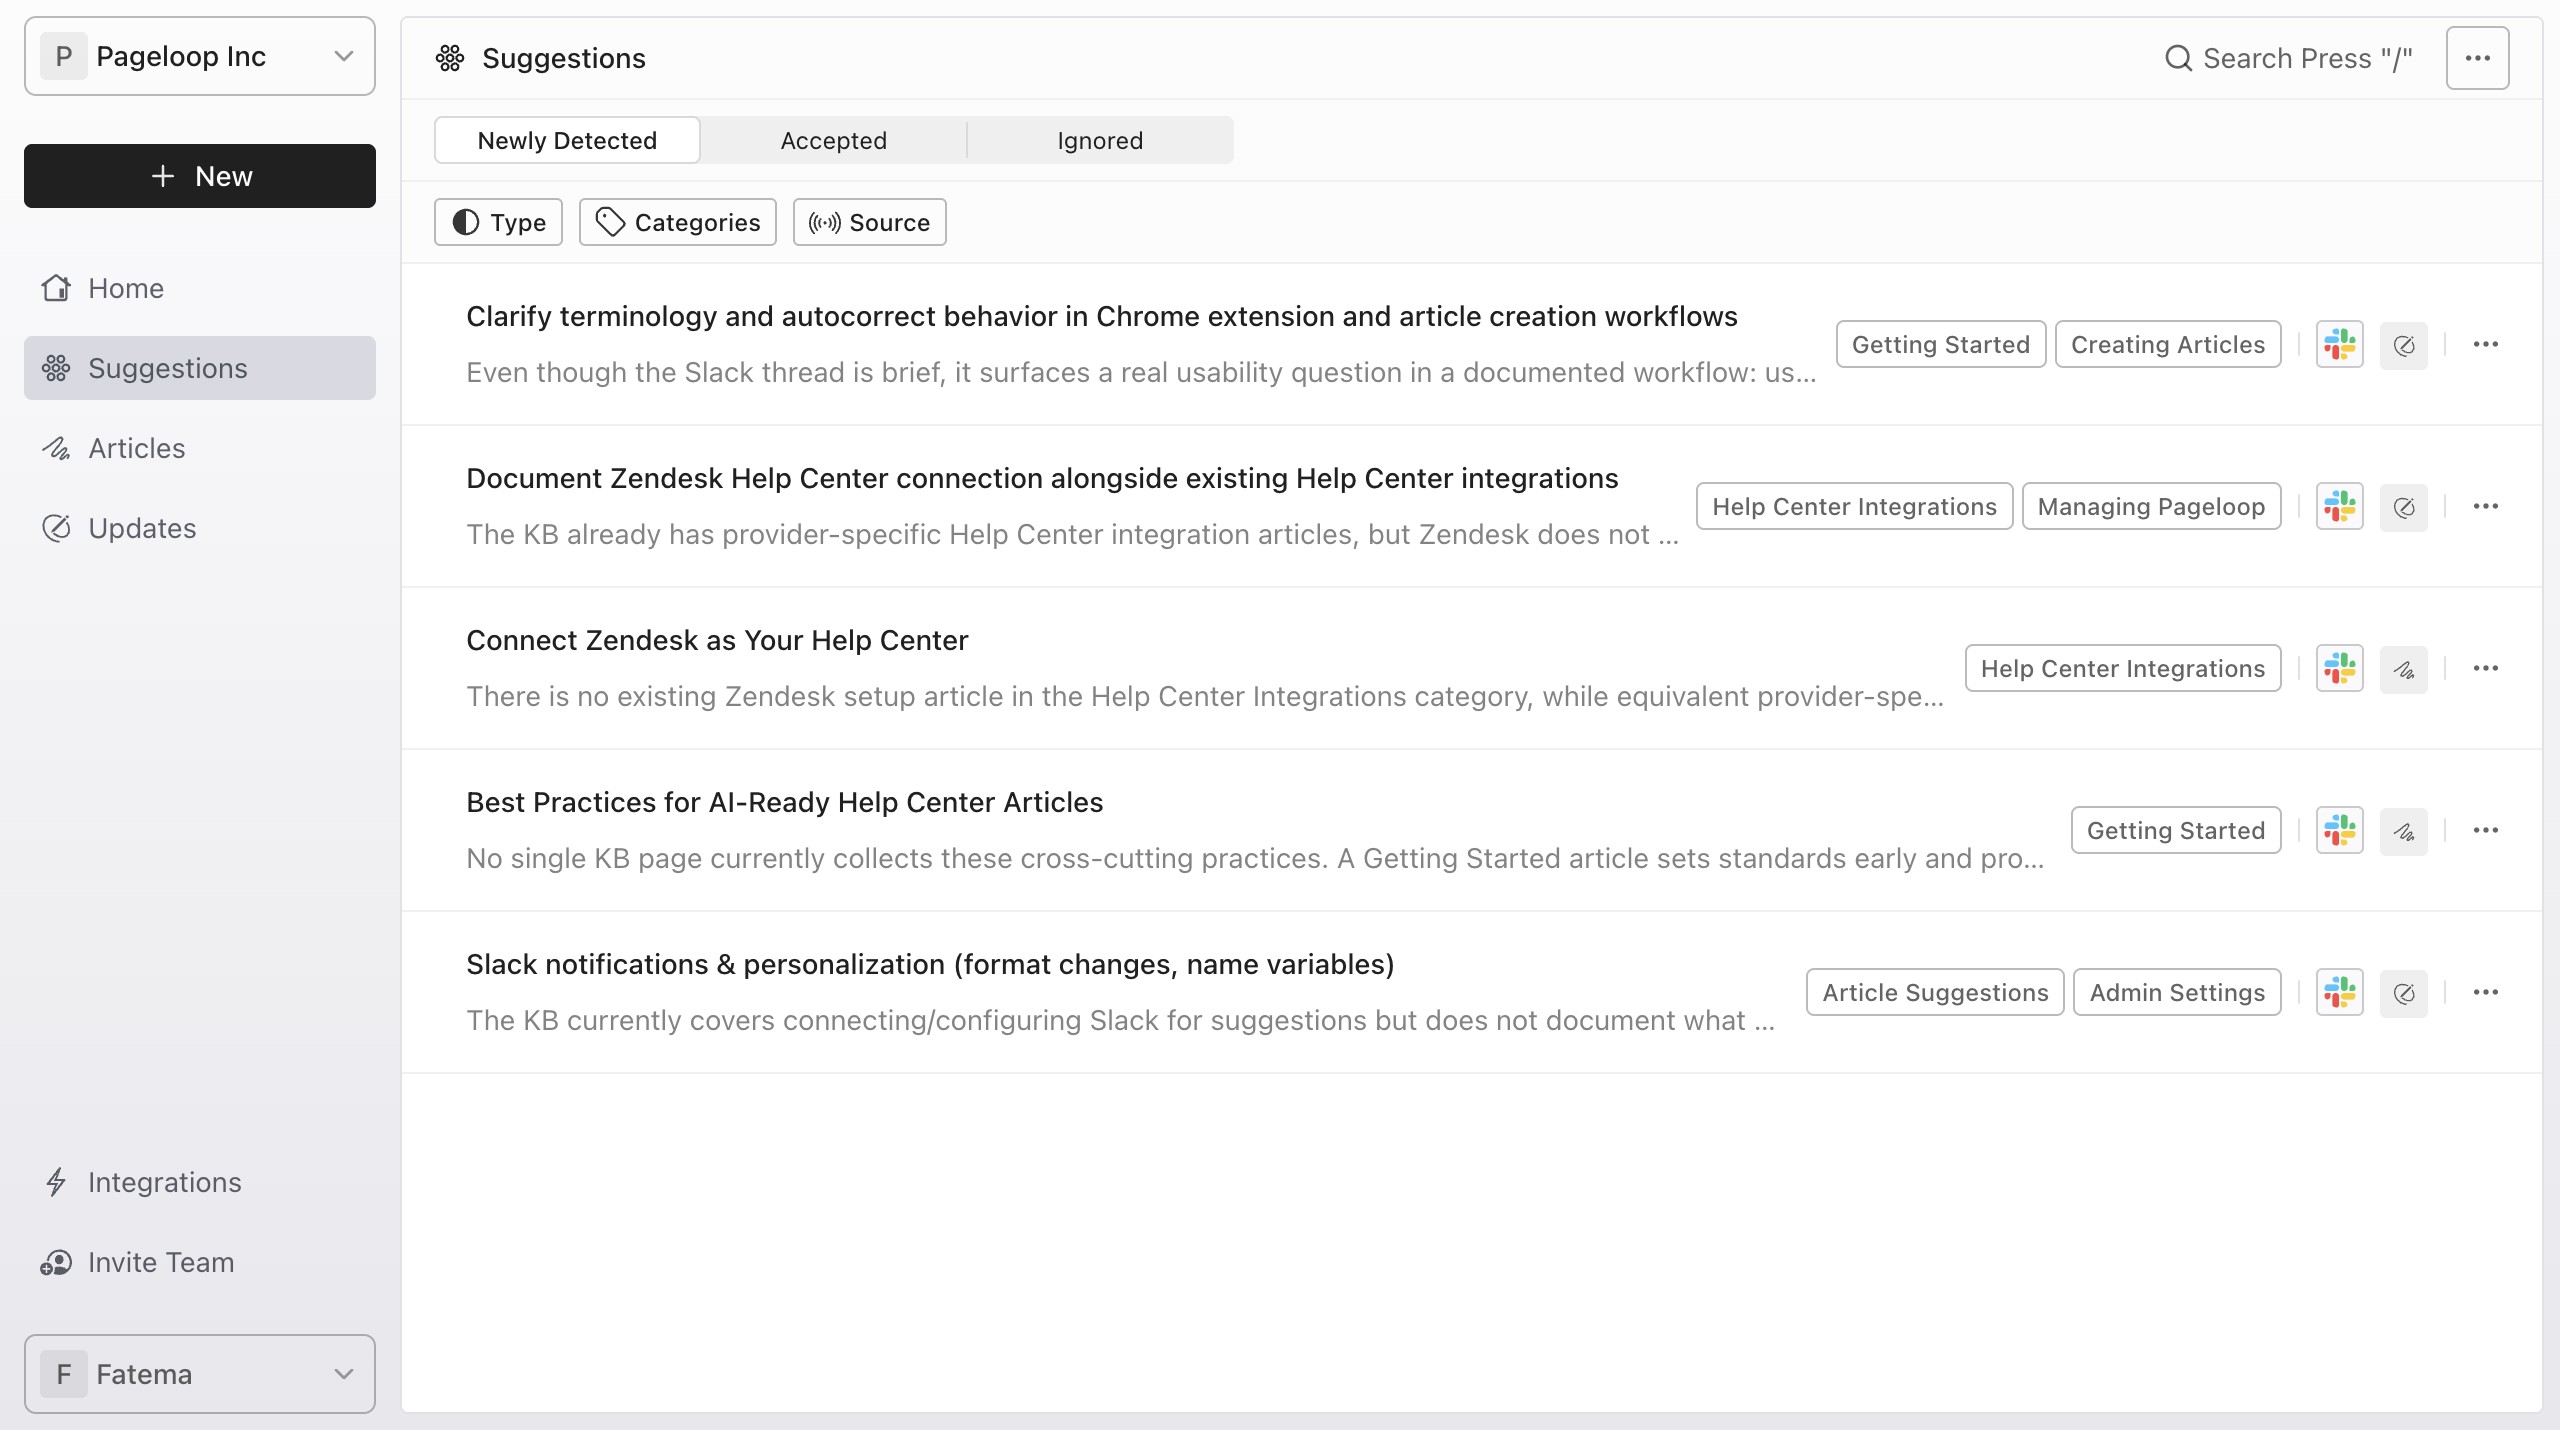
Task: Switch to Newly Detected tab
Action: 567,140
